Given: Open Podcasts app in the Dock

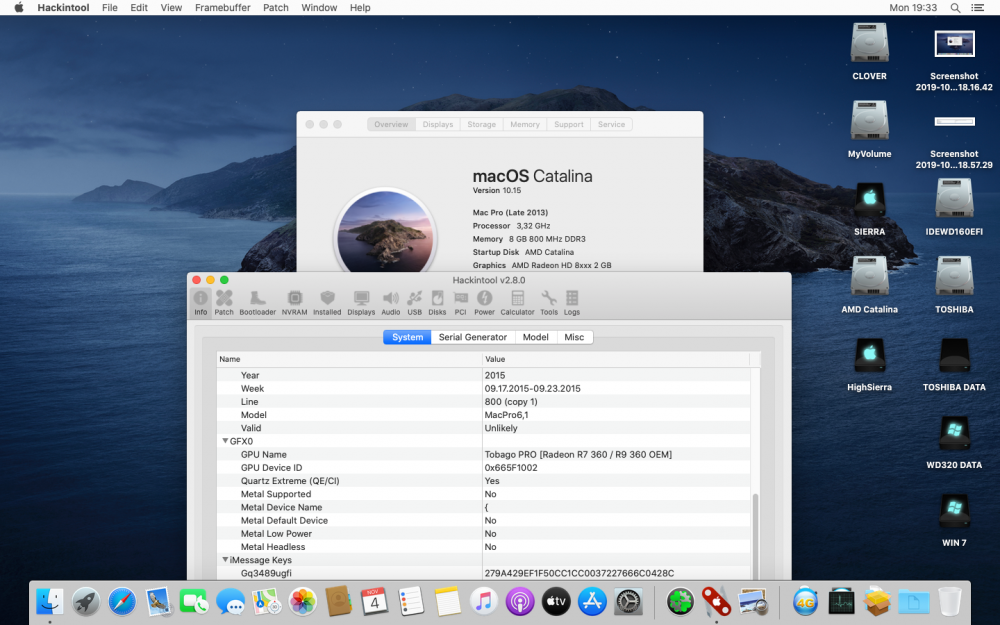Looking at the screenshot, I should click(520, 601).
